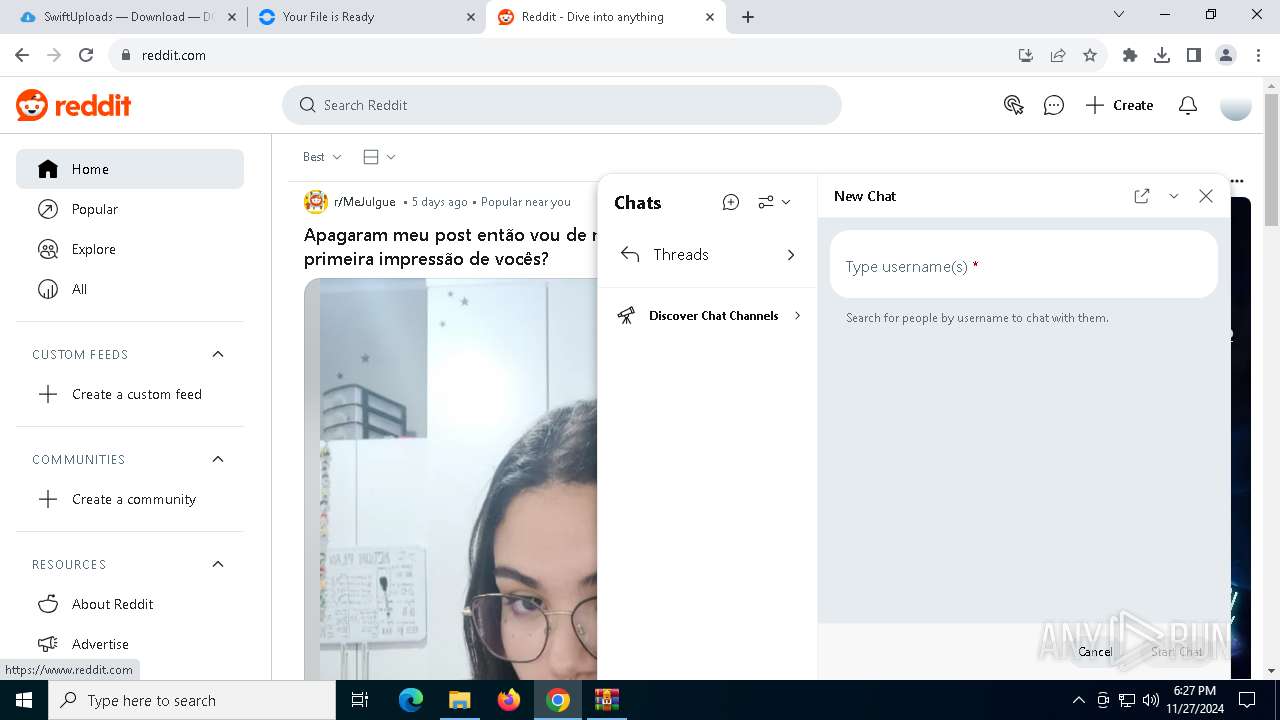Open Discover Chat Channels

point(708,316)
